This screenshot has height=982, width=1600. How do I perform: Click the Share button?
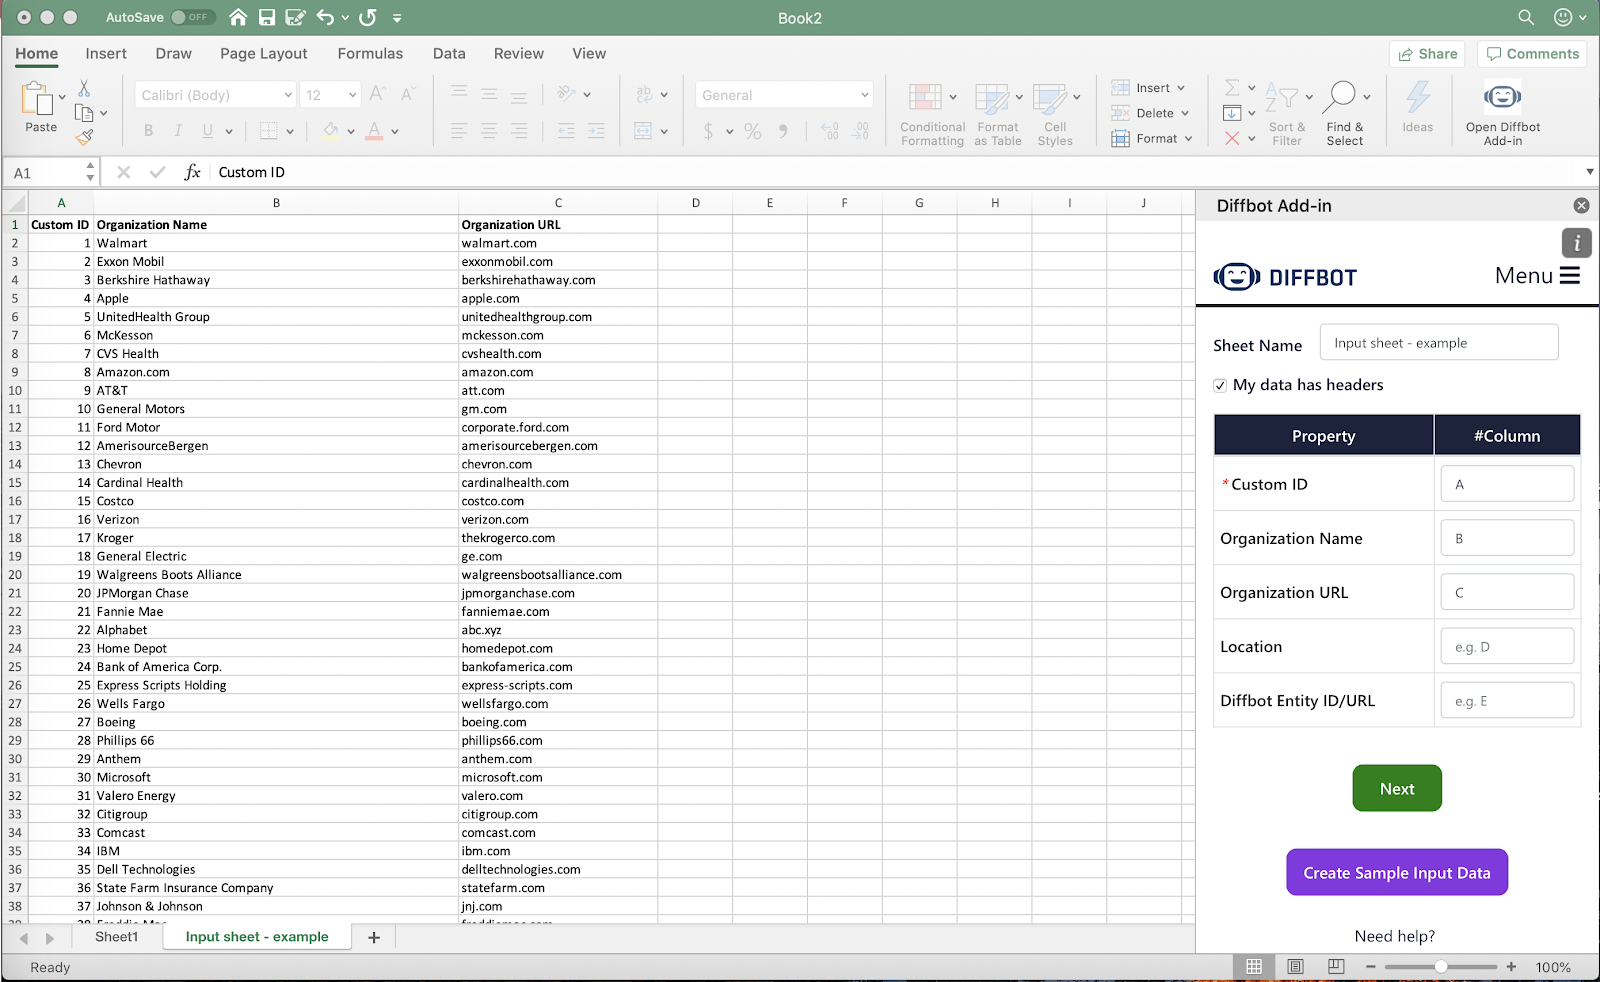point(1427,54)
